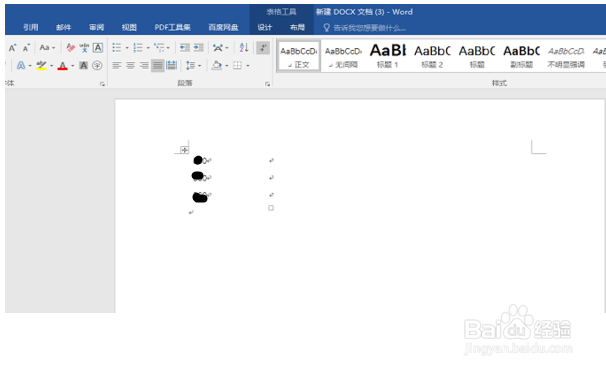Click the Asian Layout icon
Screen dimensions: 606x369
point(218,48)
